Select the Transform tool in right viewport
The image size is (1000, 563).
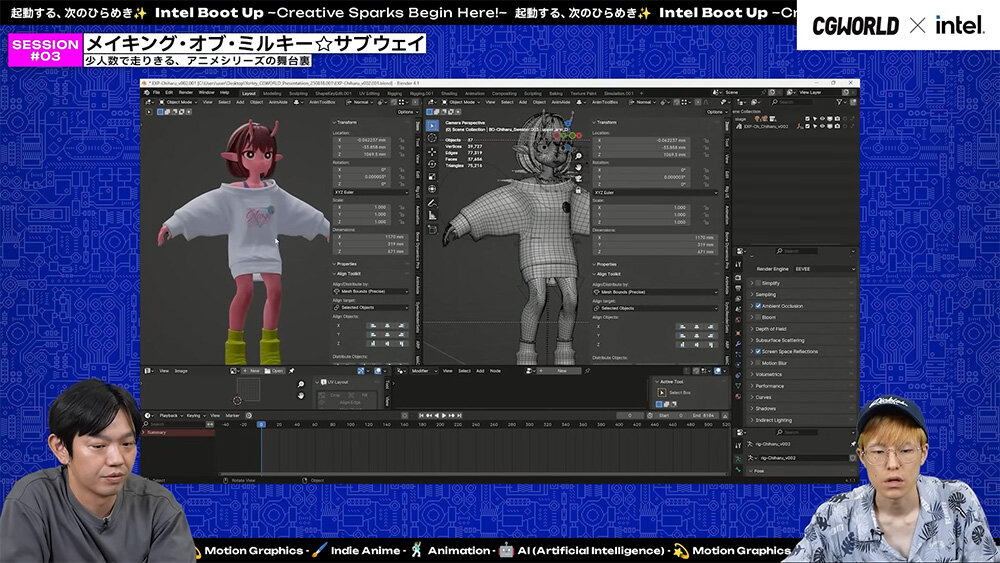(432, 189)
